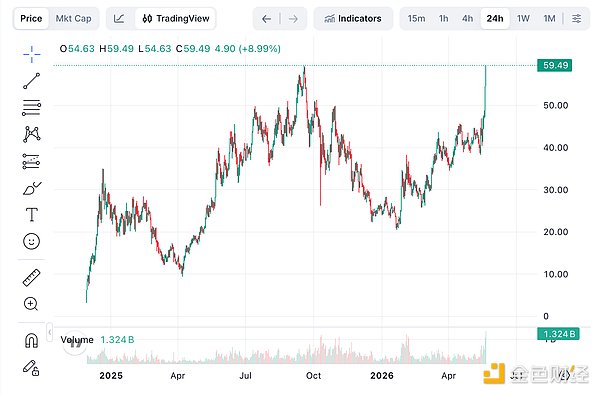This screenshot has height=395, width=600.
Task: Set interval to 1M
Action: [x=549, y=18]
